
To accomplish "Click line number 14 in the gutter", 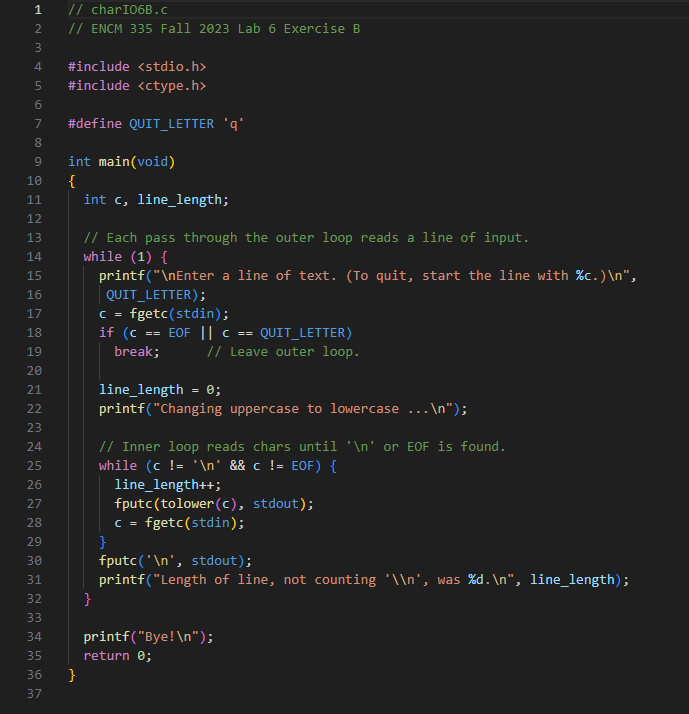I will point(34,257).
